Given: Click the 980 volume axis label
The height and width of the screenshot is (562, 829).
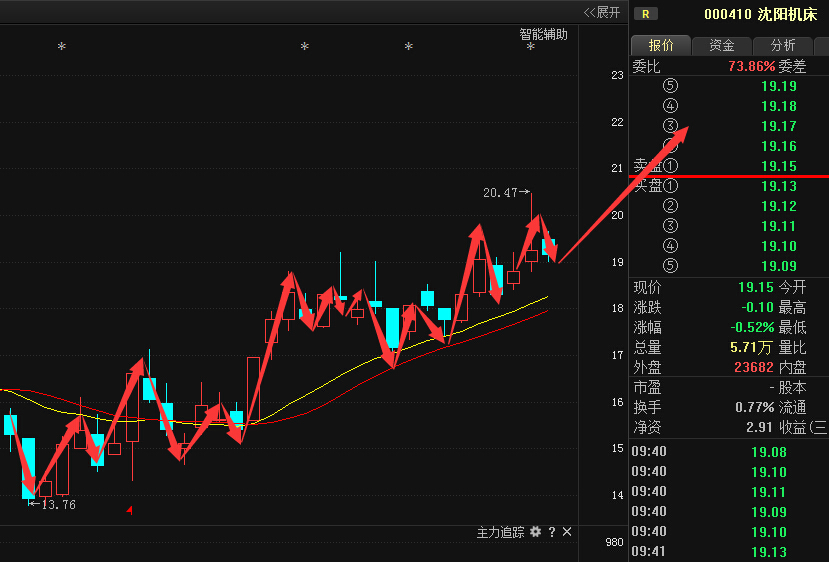Looking at the screenshot, I should 614,542.
